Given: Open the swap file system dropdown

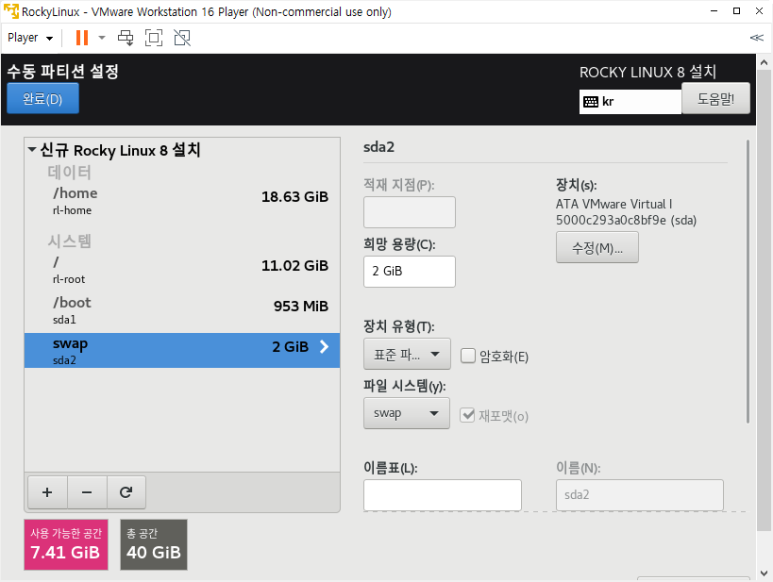Looking at the screenshot, I should 406,413.
